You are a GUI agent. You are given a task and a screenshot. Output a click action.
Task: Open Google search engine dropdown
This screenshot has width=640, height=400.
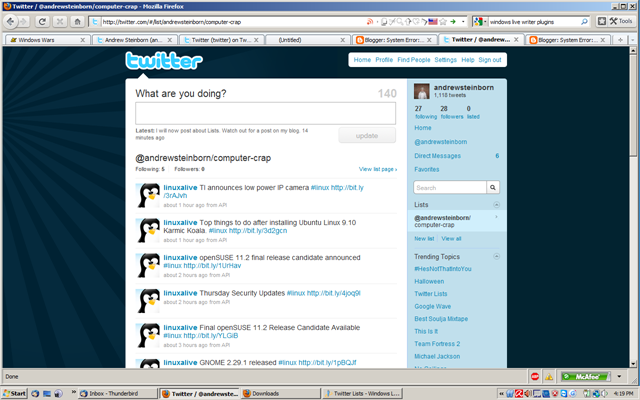click(480, 22)
